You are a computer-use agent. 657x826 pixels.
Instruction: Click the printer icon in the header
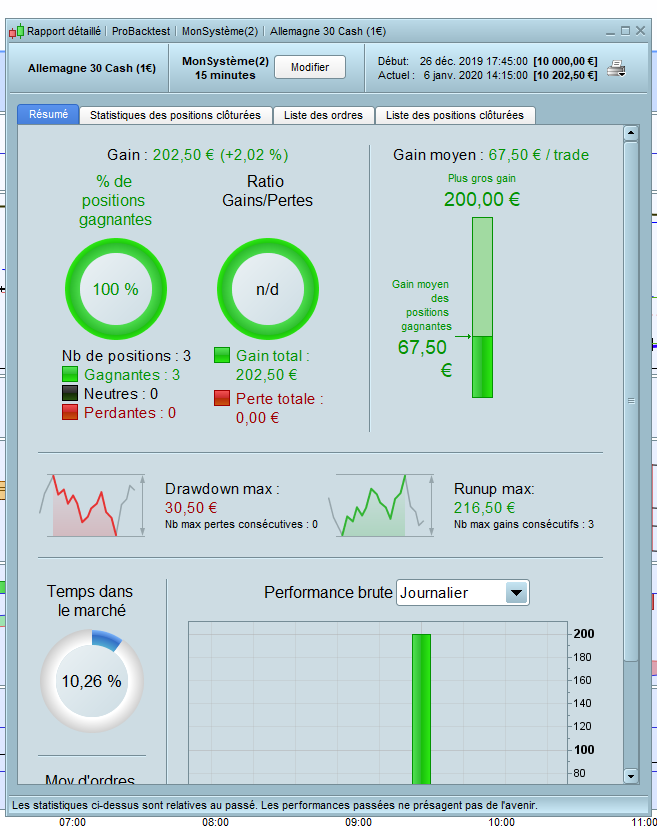[616, 68]
